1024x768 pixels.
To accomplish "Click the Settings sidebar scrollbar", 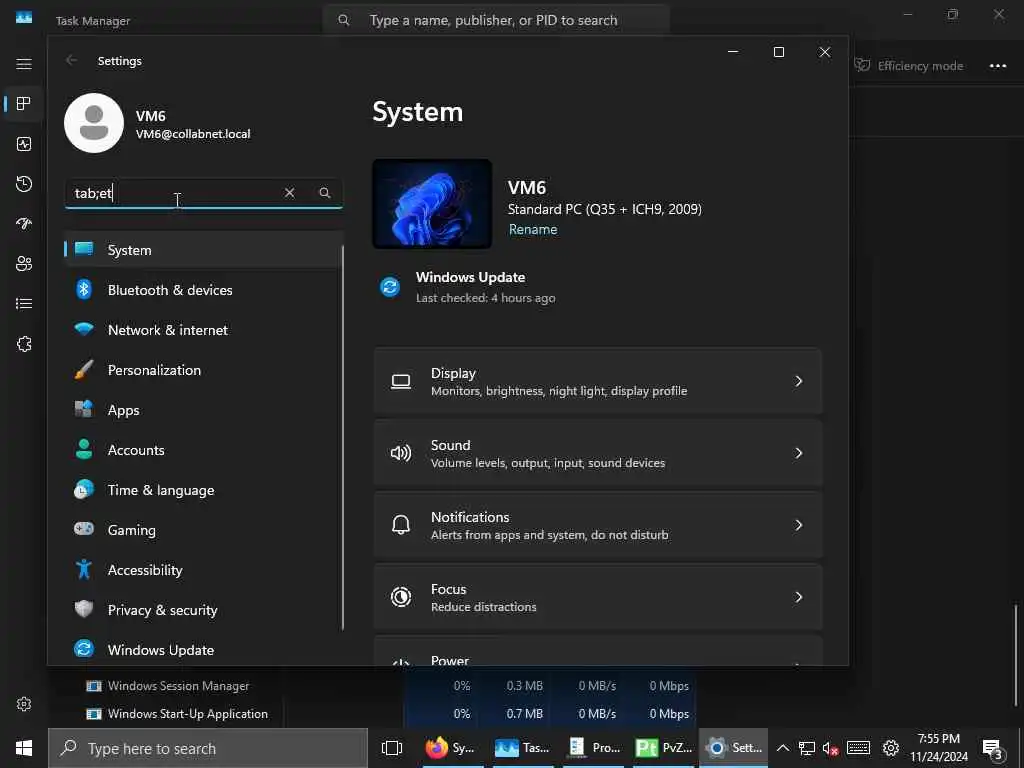I will click(343, 437).
